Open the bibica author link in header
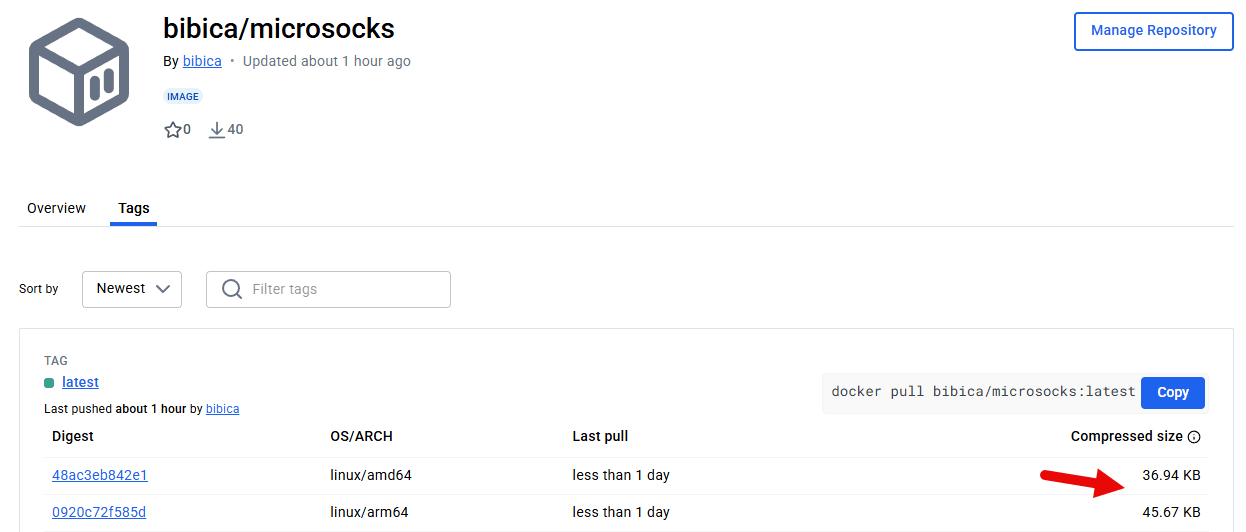1246x532 pixels. click(202, 61)
